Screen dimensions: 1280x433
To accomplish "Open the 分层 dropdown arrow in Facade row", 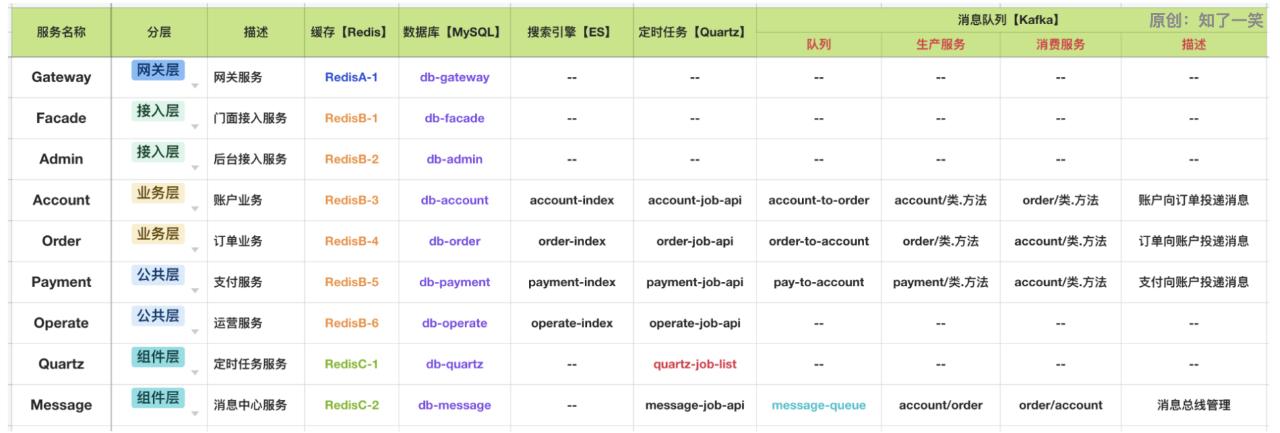I will coord(195,127).
